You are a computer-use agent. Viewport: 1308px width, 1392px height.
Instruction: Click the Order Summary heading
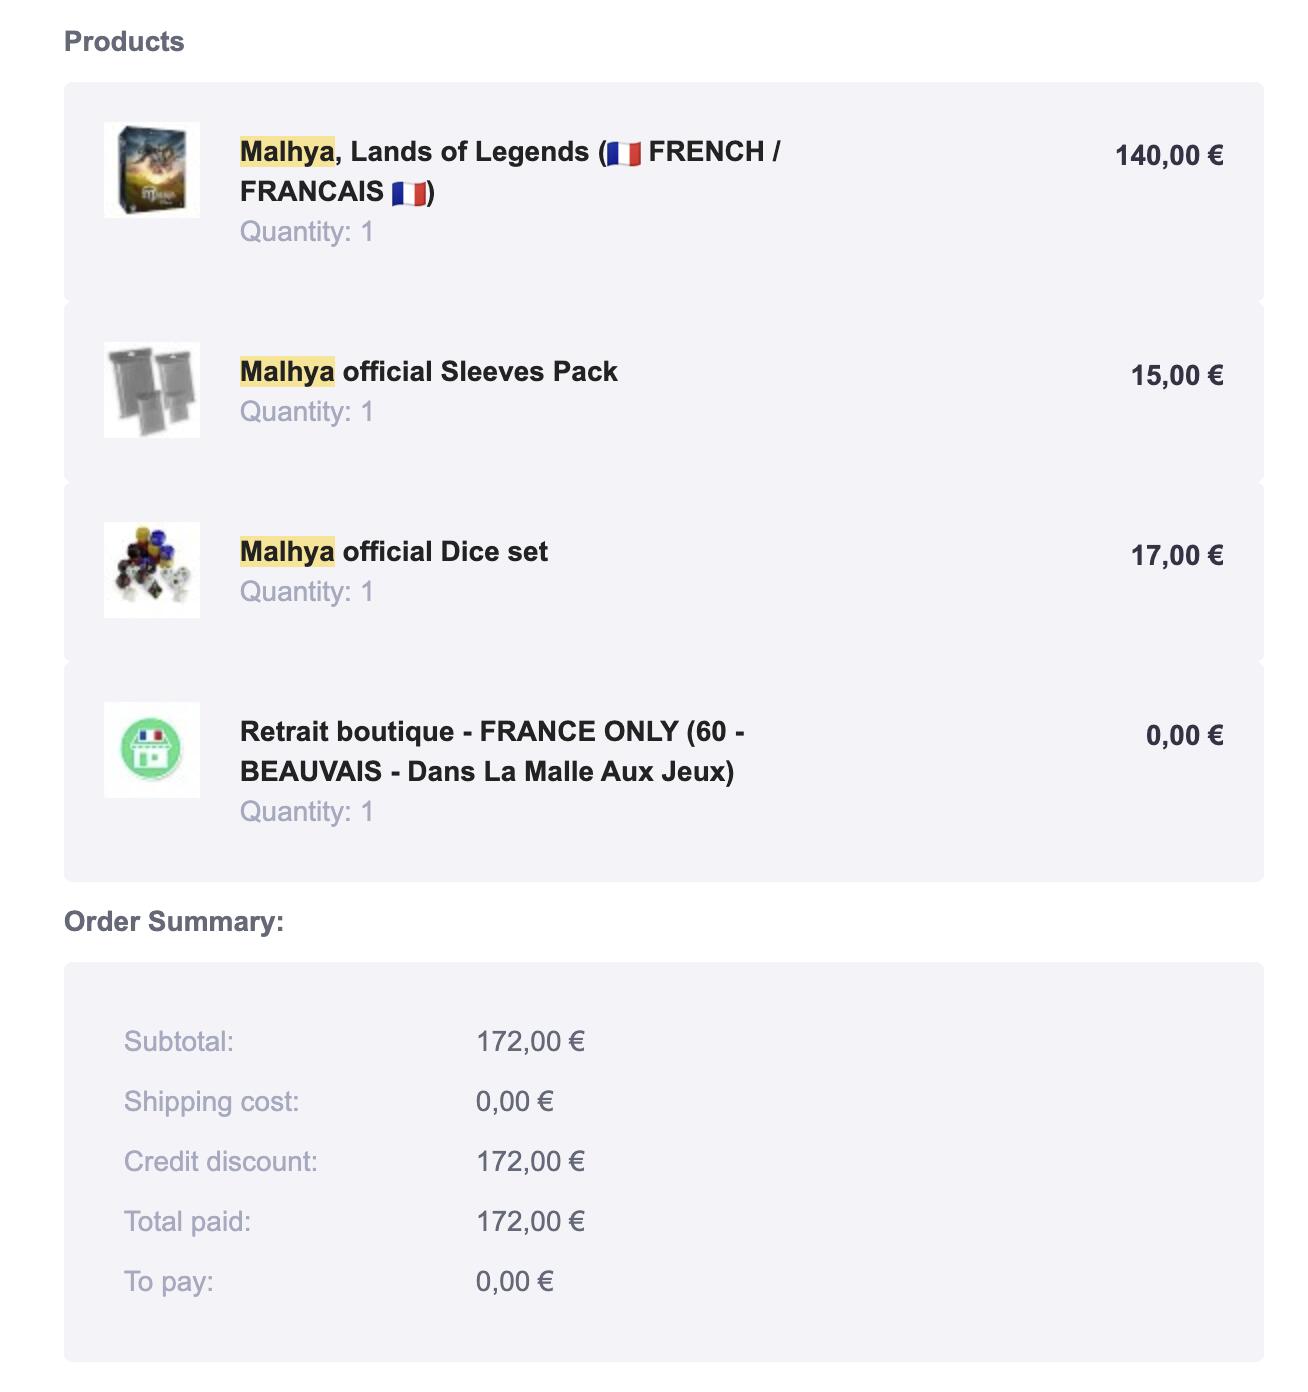(x=174, y=921)
